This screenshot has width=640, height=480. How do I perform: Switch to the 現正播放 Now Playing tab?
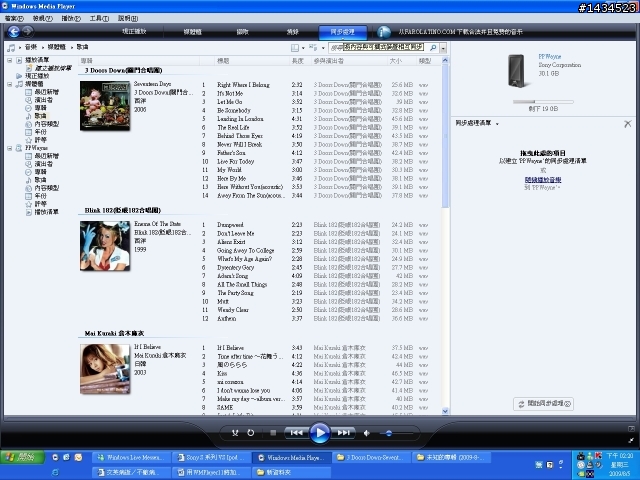[x=134, y=31]
